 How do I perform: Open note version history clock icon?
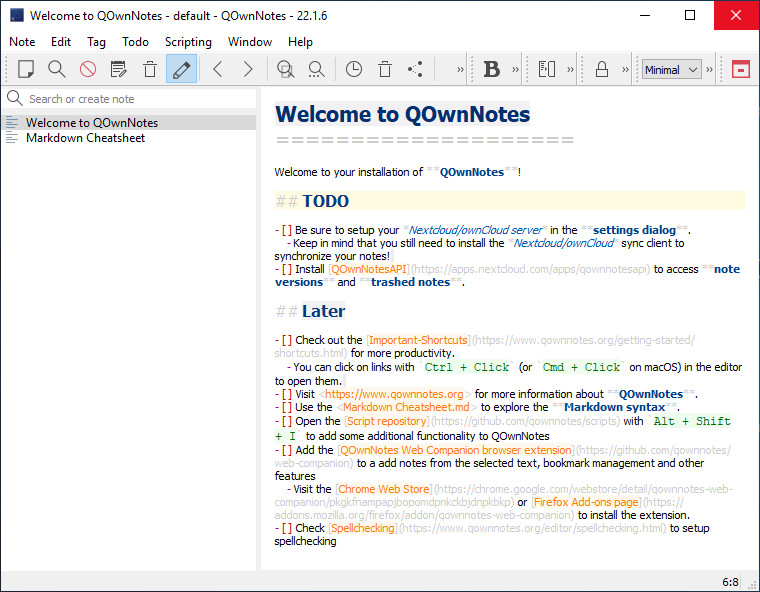point(354,70)
